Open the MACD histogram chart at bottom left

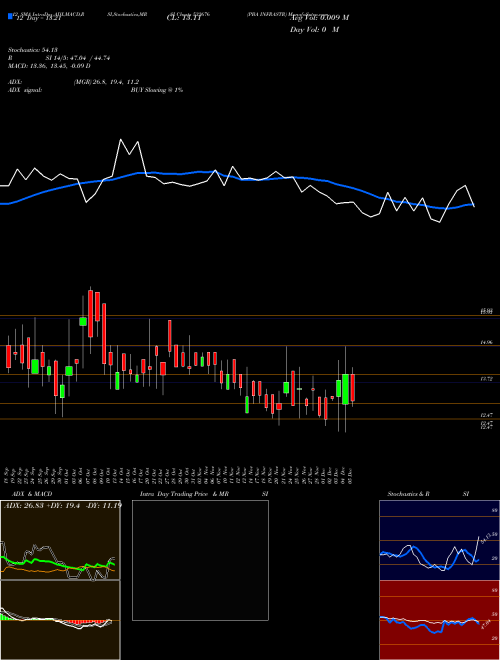[60, 620]
